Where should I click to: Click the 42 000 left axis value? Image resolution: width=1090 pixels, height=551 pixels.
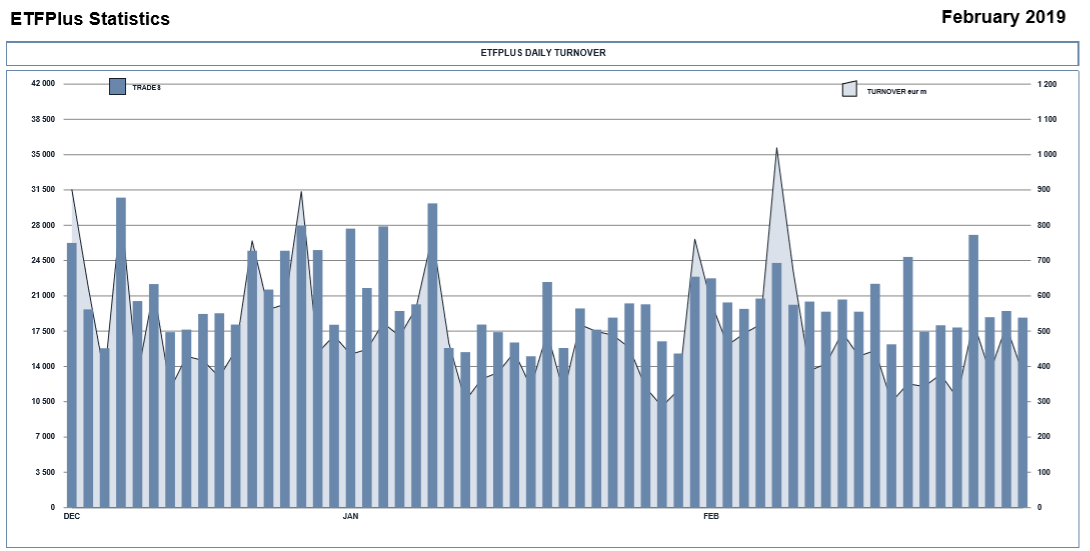click(x=43, y=83)
